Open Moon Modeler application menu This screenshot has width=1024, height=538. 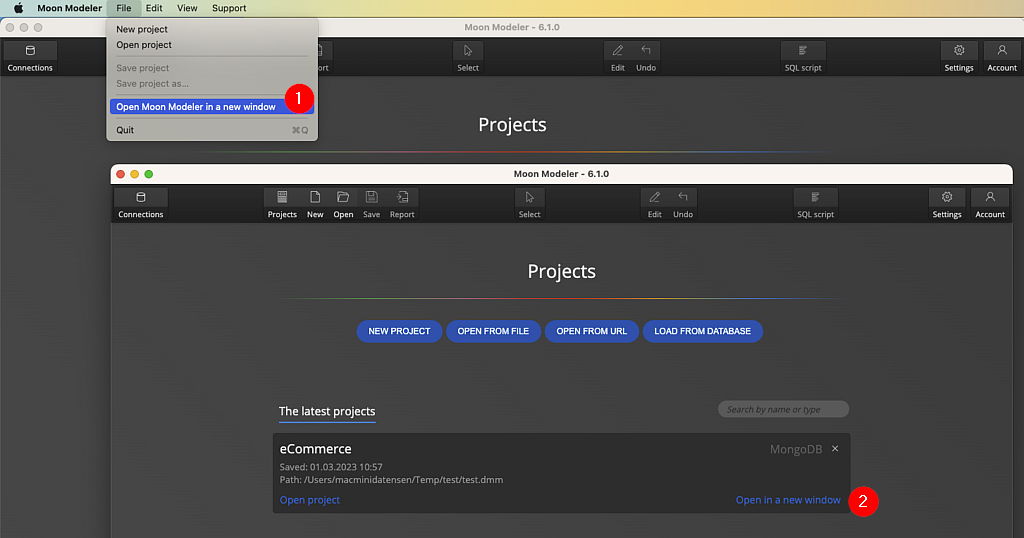coord(69,8)
